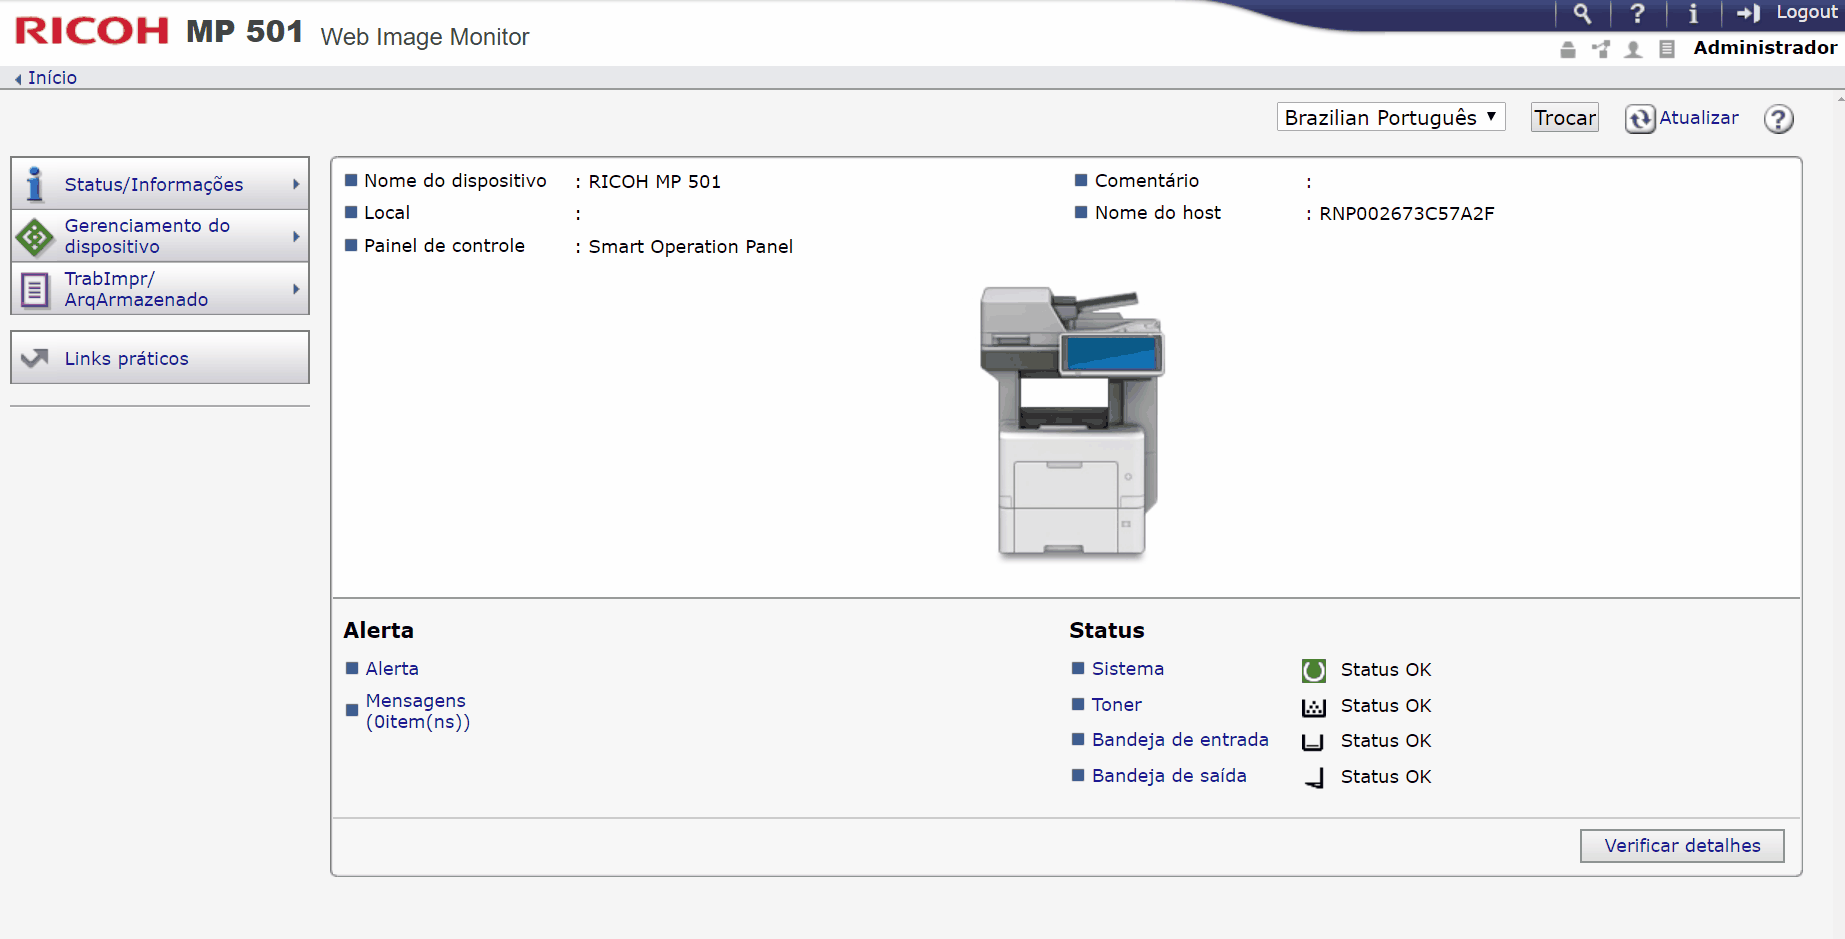
Task: Open the Mensagens (0item(ns)) link
Action: 416,711
